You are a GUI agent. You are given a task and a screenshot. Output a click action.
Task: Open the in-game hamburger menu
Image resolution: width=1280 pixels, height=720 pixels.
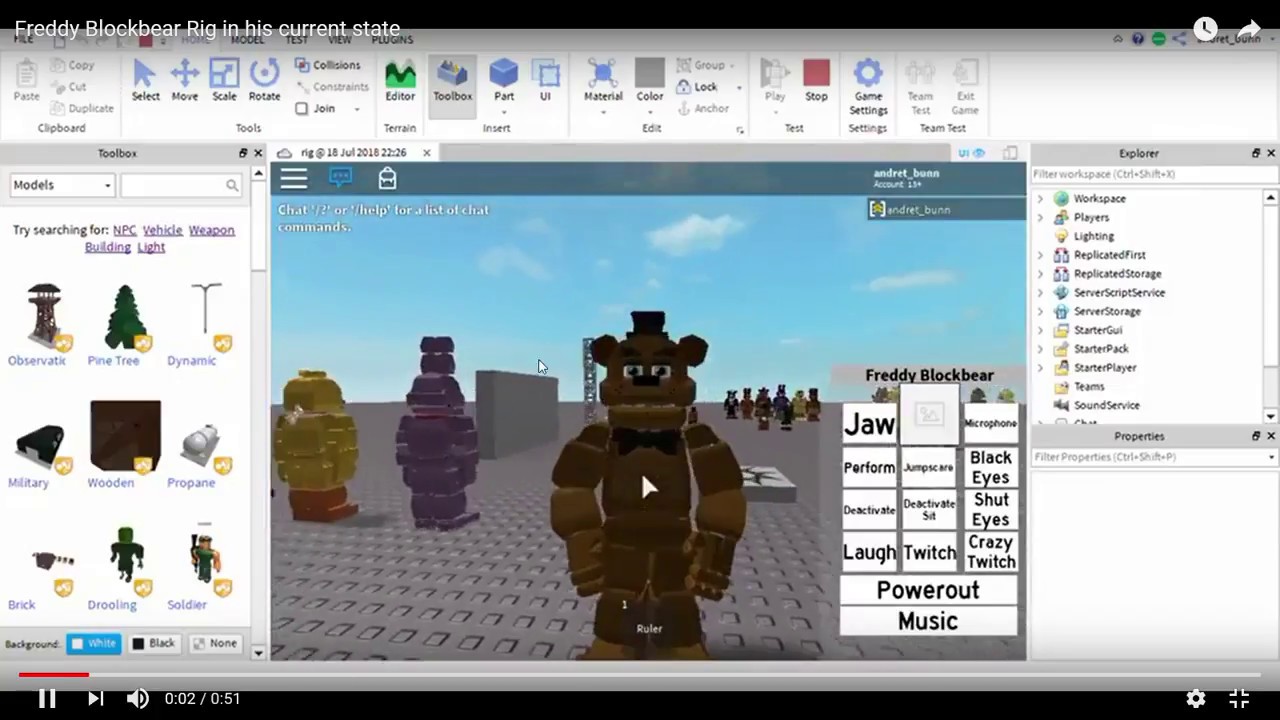point(294,178)
